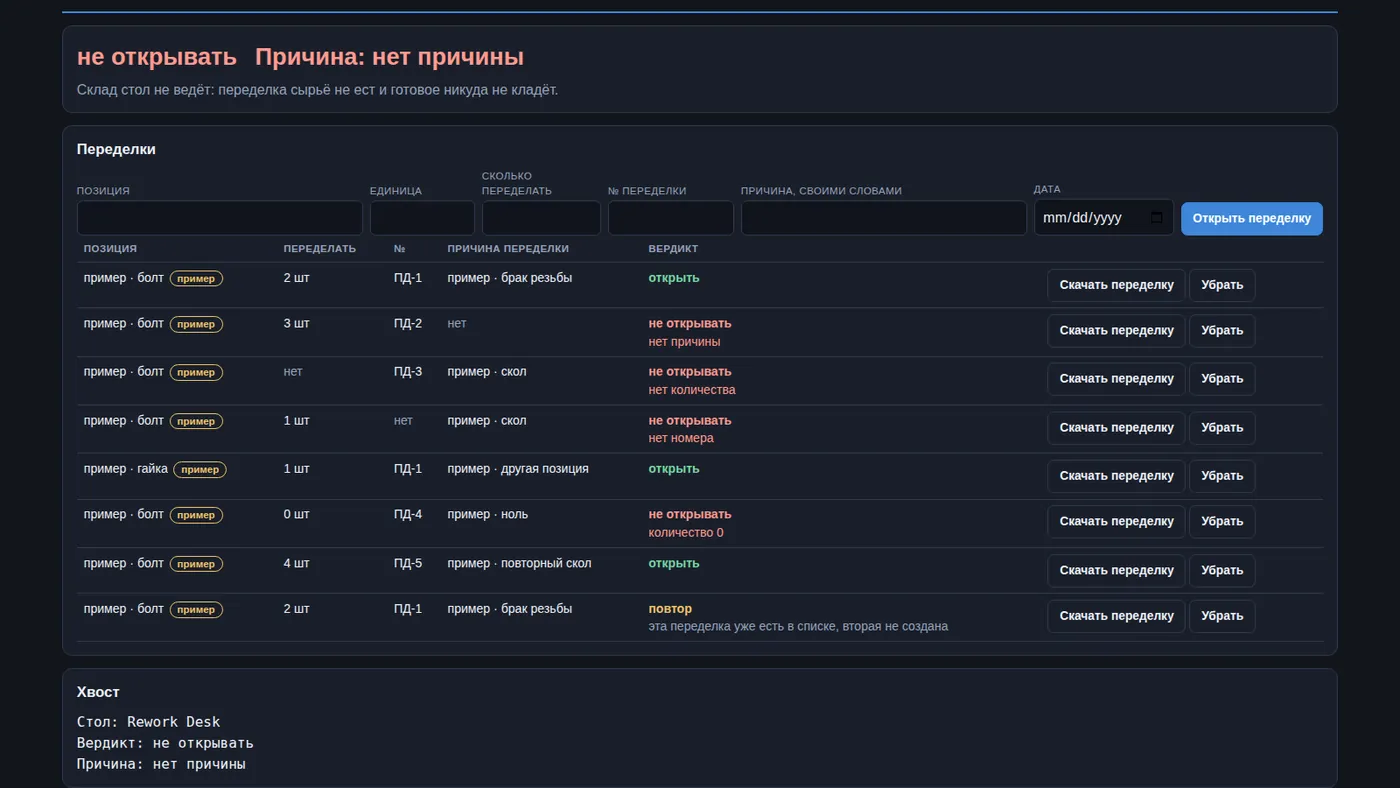The height and width of the screenshot is (788, 1400).
Task: Click Убрать in the ПД-4 row
Action: tap(1222, 522)
